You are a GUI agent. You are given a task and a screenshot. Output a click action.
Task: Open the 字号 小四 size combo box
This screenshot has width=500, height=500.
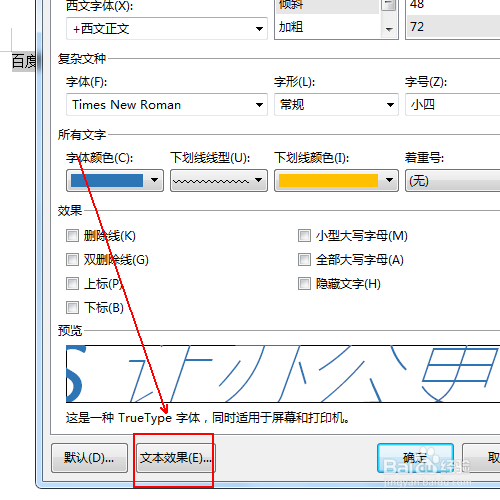pyautogui.click(x=453, y=105)
